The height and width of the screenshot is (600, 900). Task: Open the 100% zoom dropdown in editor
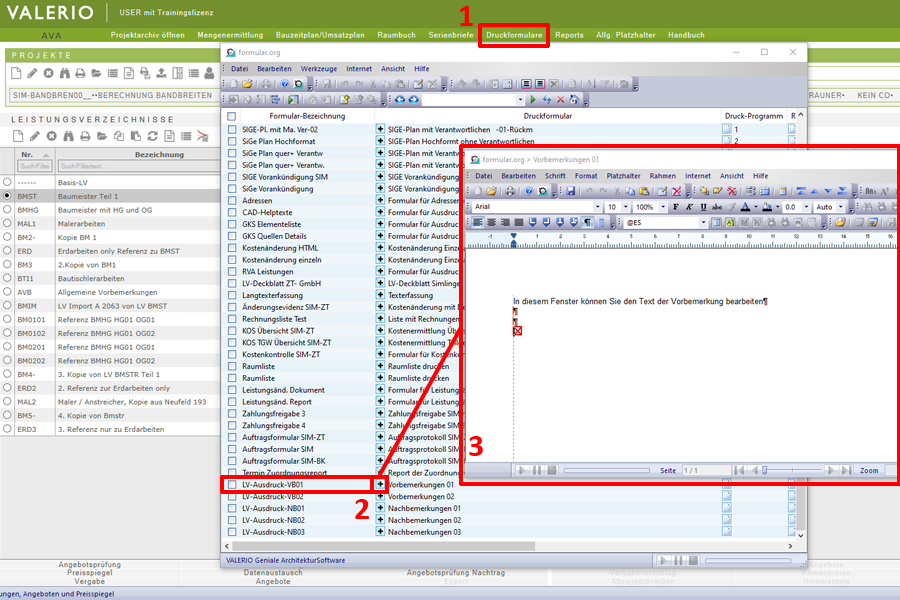[663, 207]
